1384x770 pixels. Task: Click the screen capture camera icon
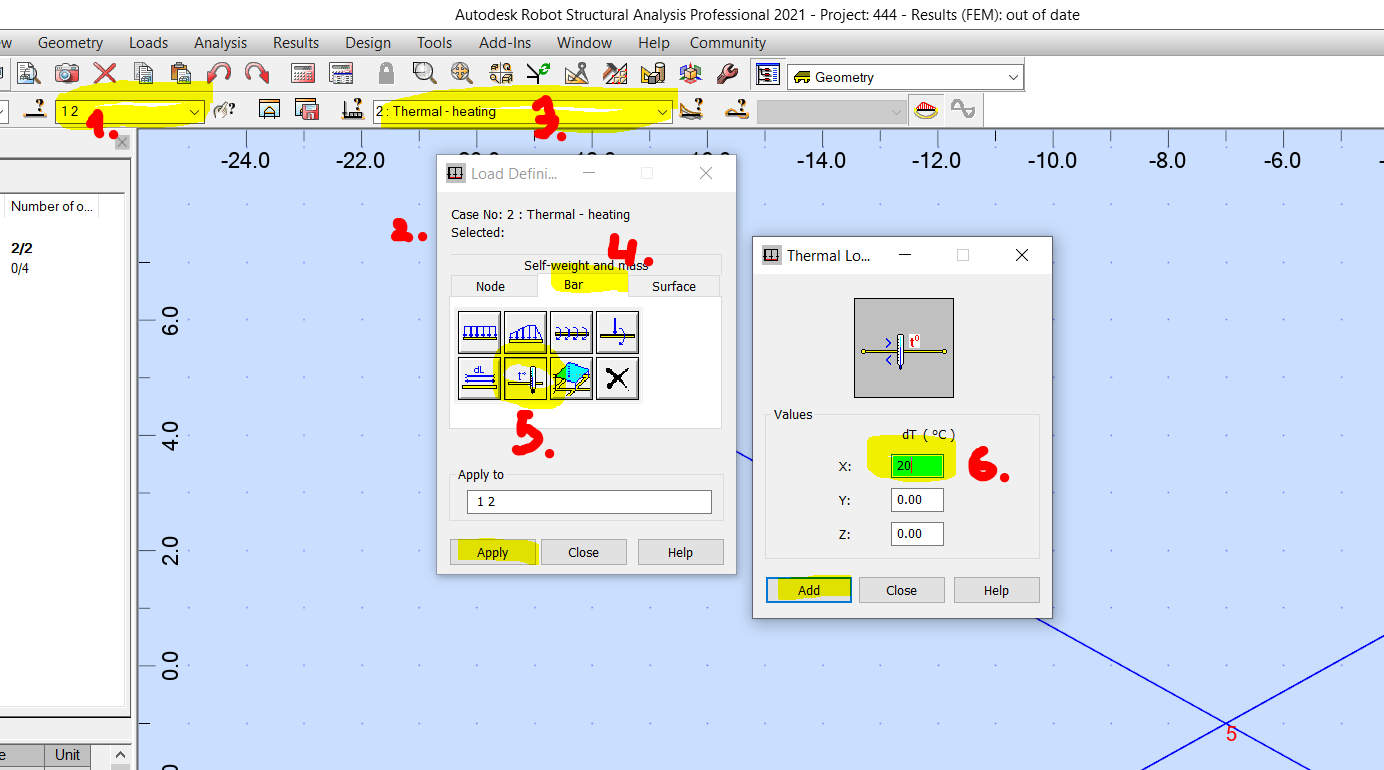point(67,73)
